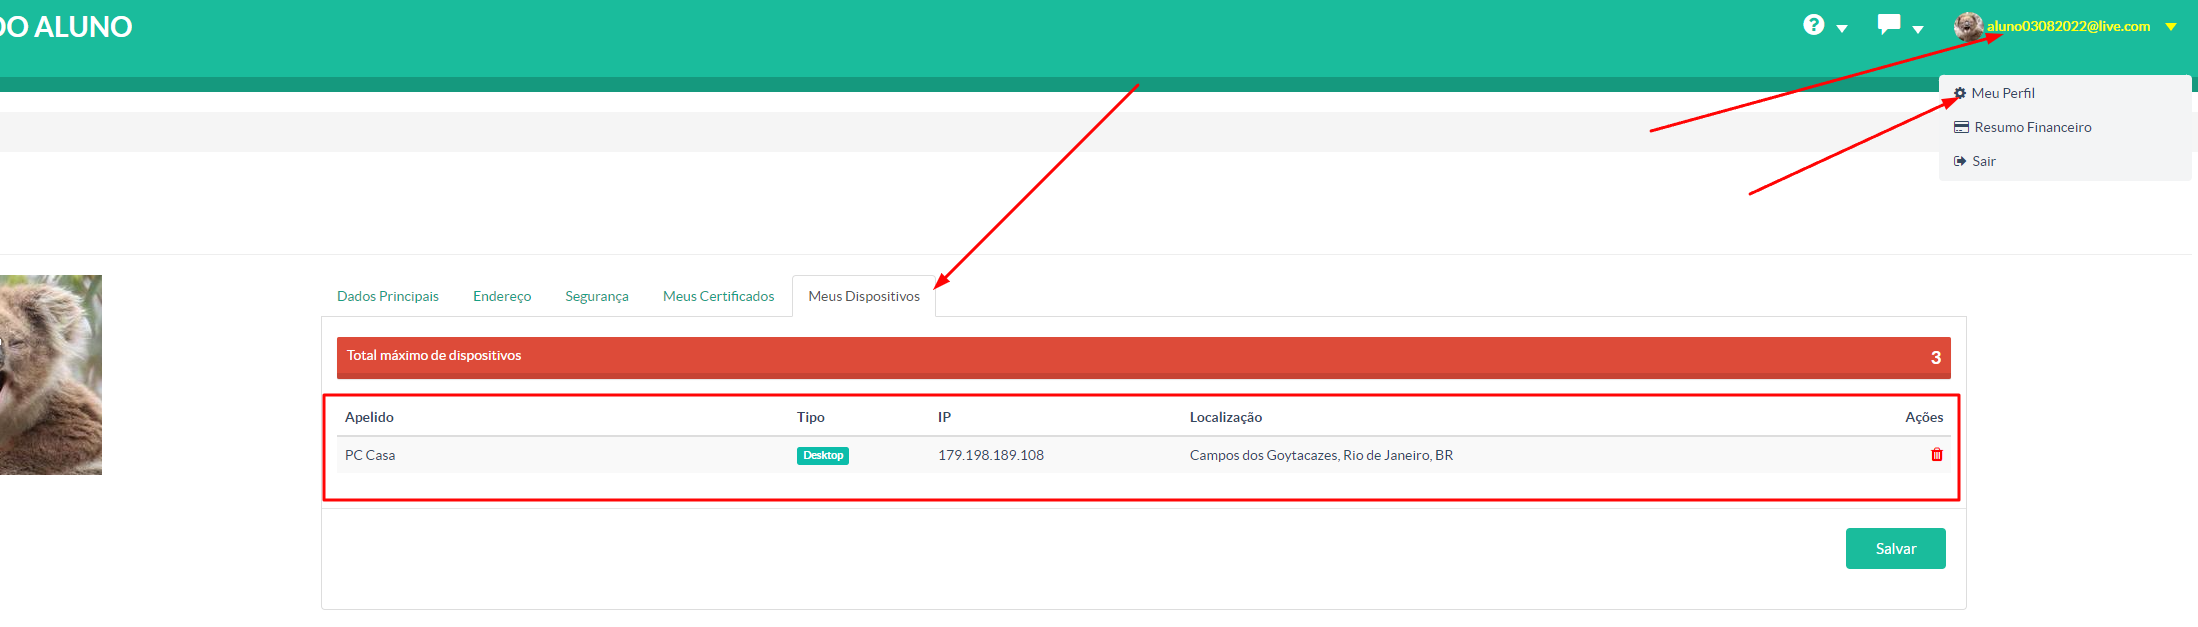
Task: Click the Localização column header
Action: pos(1226,417)
